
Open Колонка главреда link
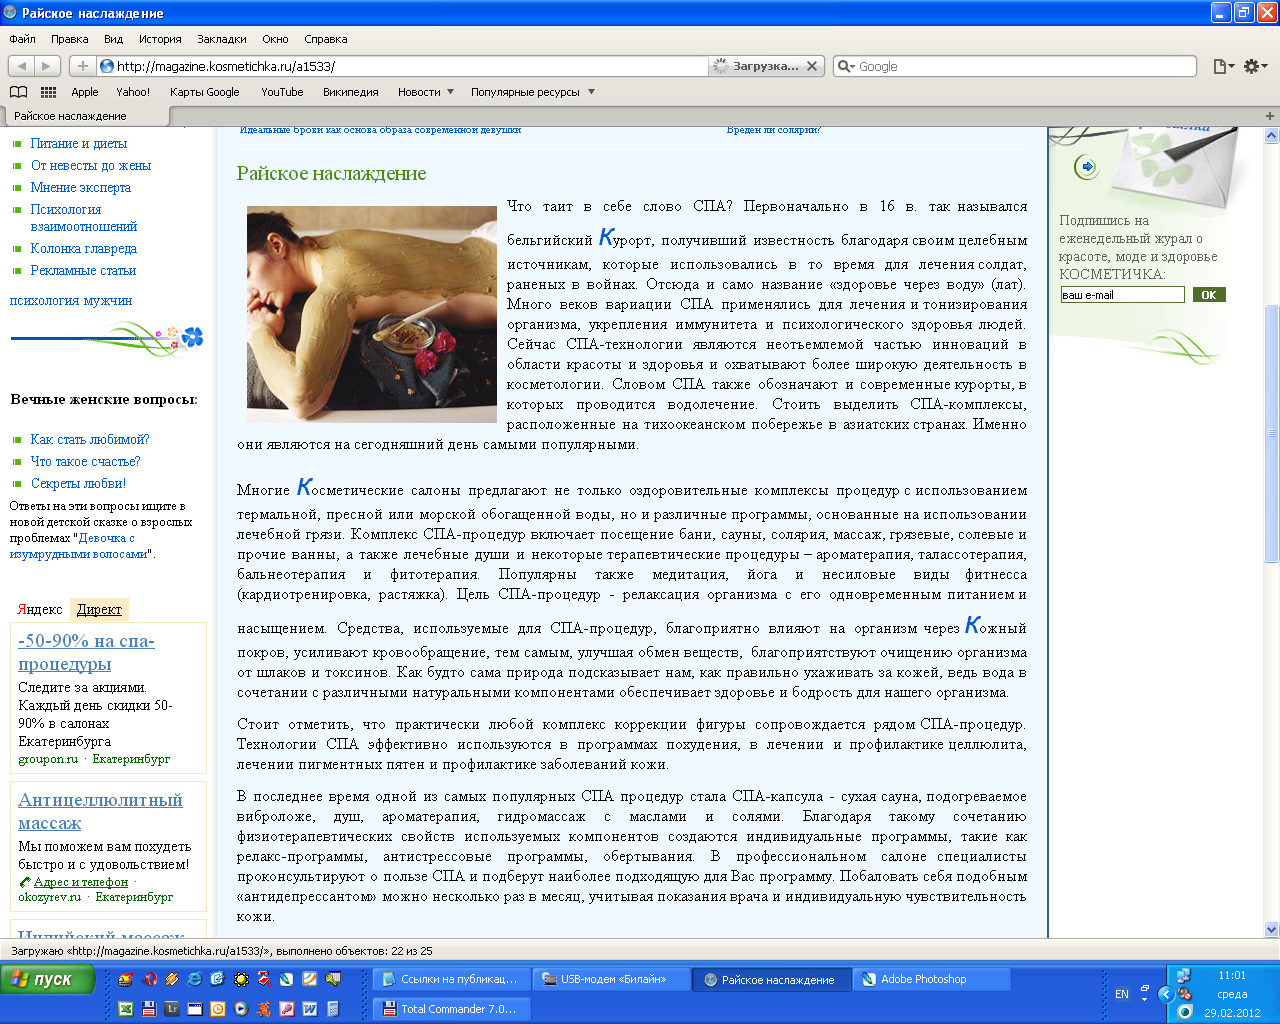84,249
